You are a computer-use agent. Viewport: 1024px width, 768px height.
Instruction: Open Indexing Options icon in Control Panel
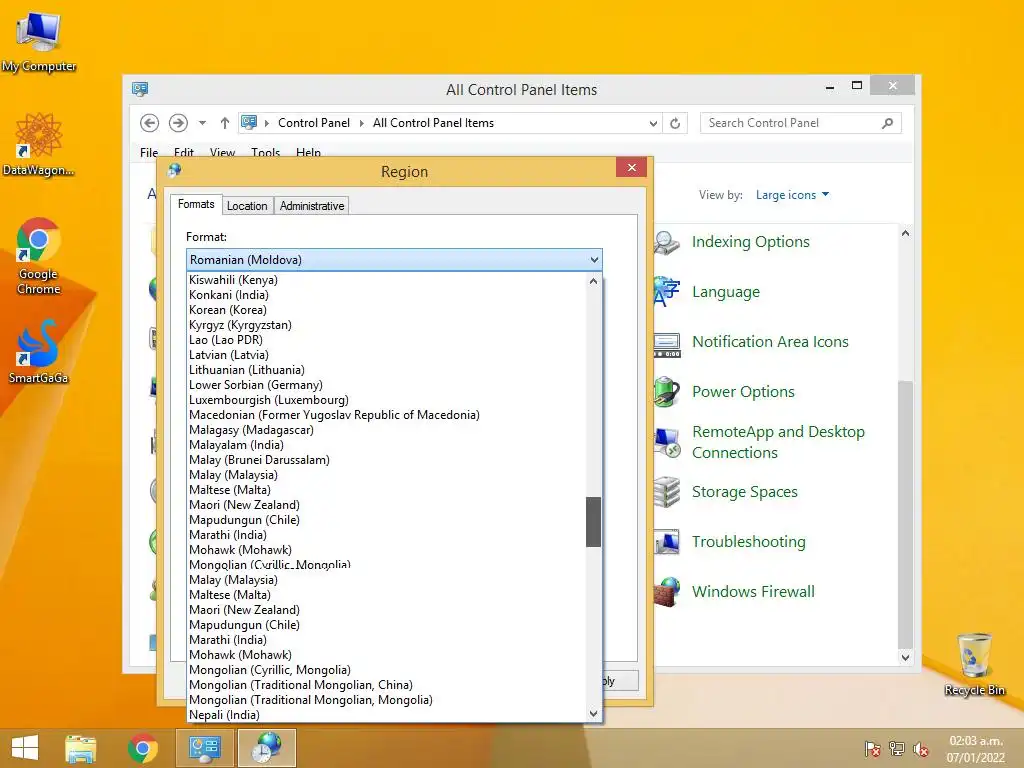[667, 242]
